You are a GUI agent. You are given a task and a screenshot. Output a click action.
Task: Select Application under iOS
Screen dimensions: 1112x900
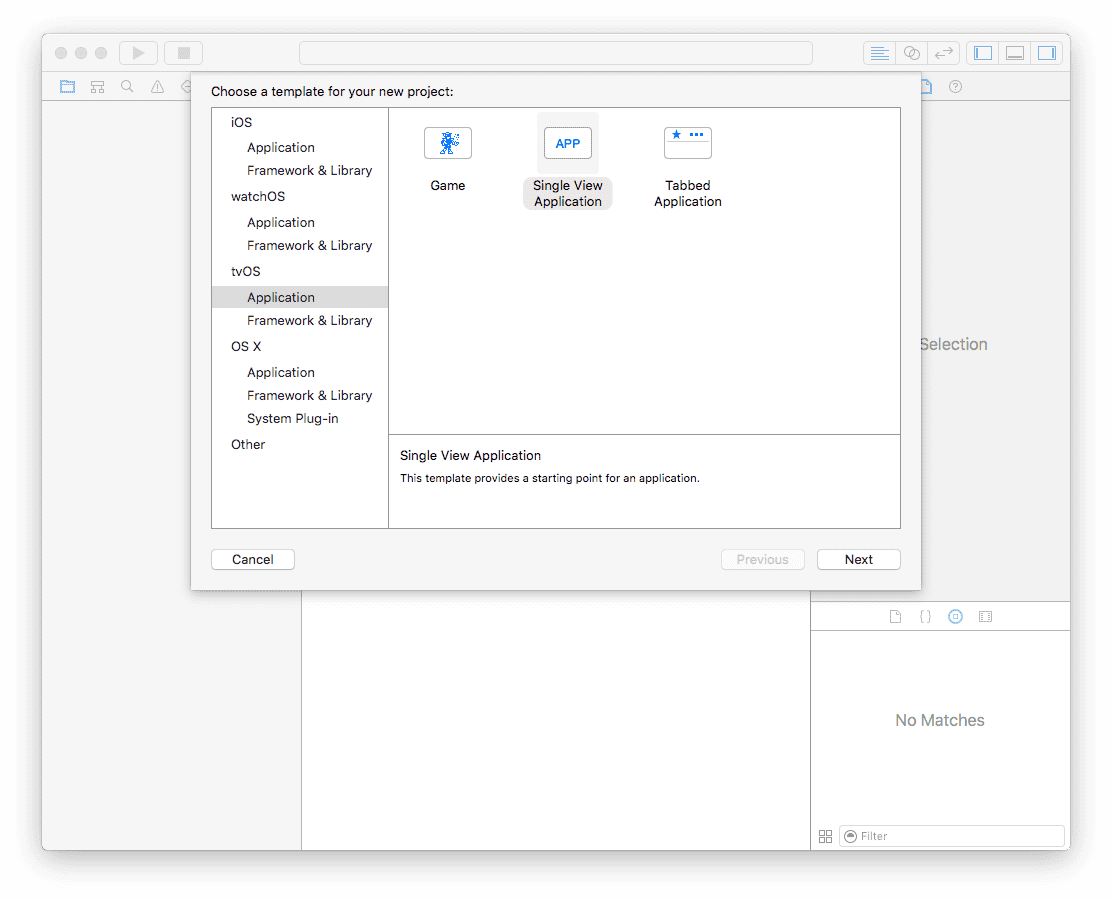281,148
